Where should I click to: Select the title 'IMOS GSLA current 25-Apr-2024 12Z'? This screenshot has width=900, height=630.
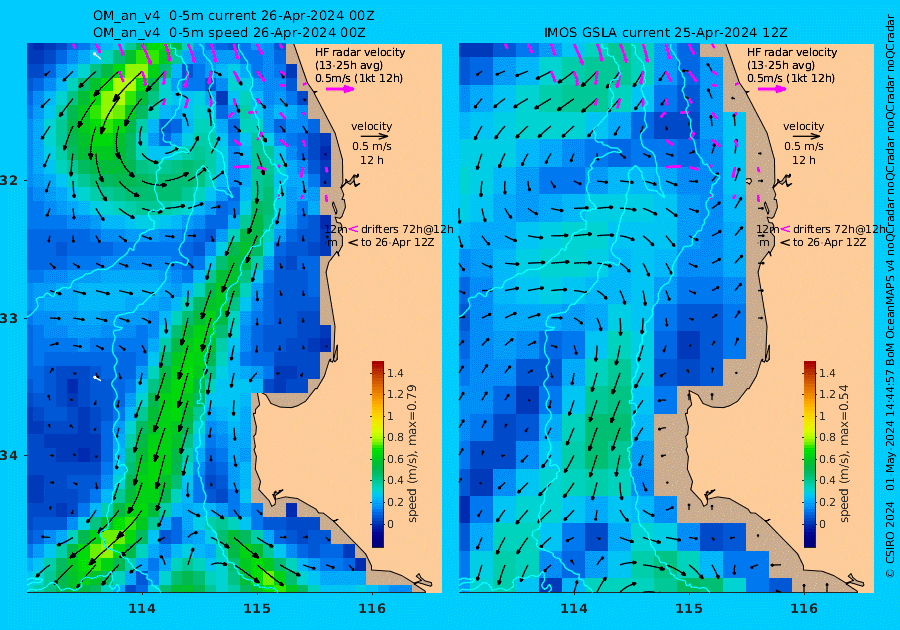tap(665, 33)
